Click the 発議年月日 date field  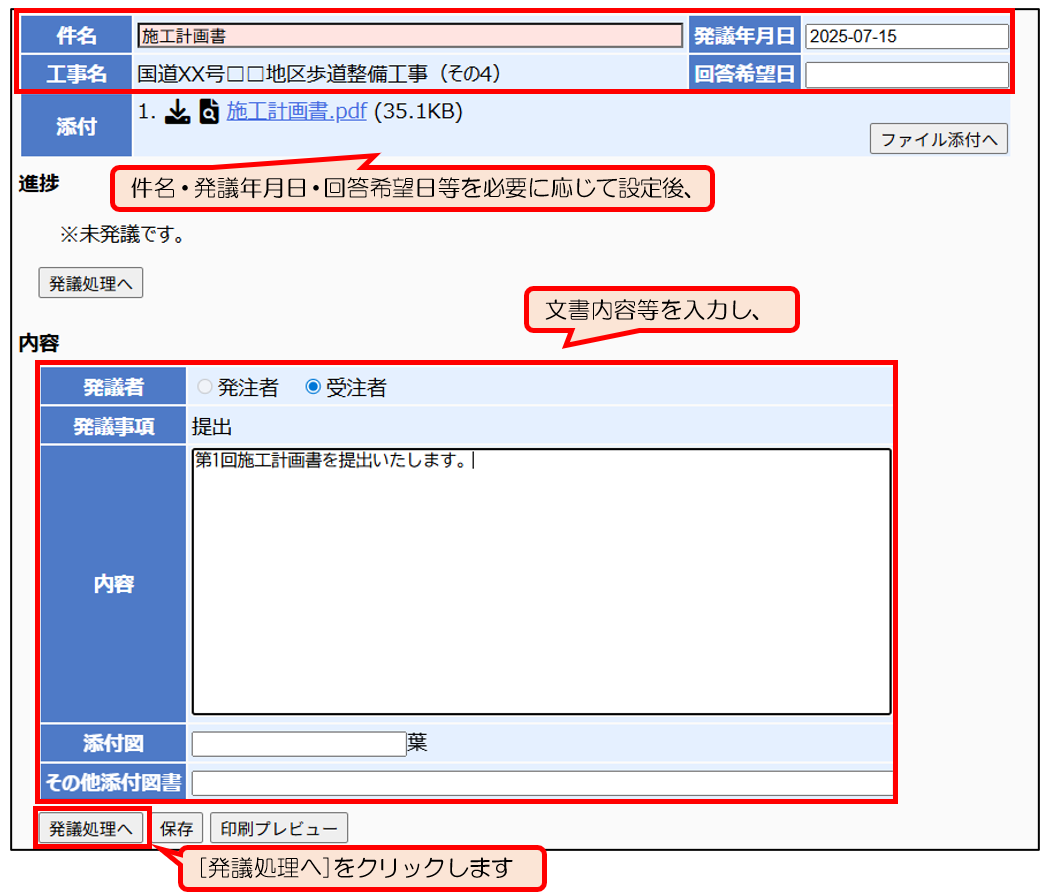tap(906, 36)
